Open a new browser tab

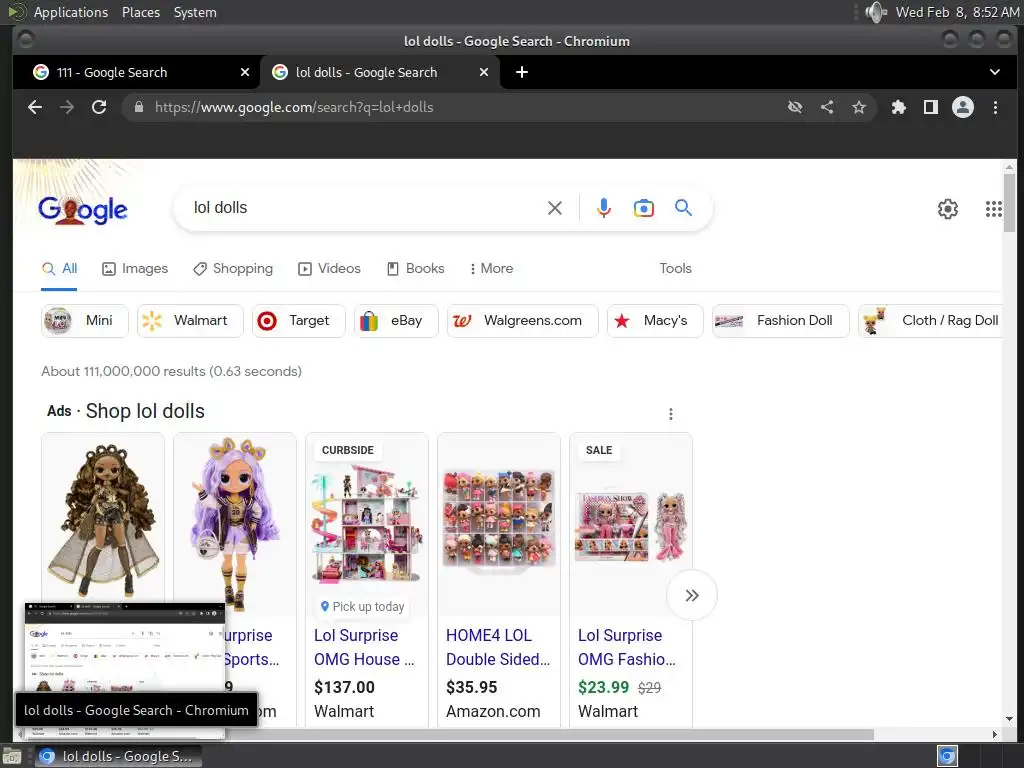(522, 72)
